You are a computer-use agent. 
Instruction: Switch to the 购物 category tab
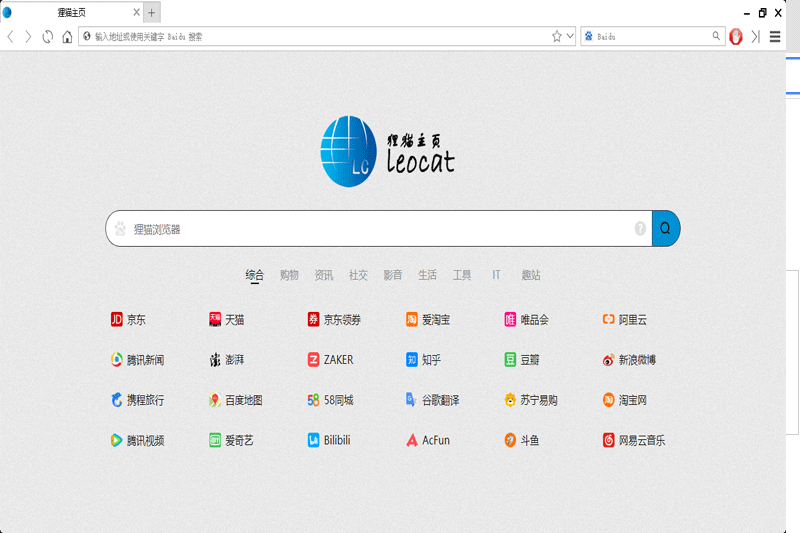pyautogui.click(x=289, y=275)
